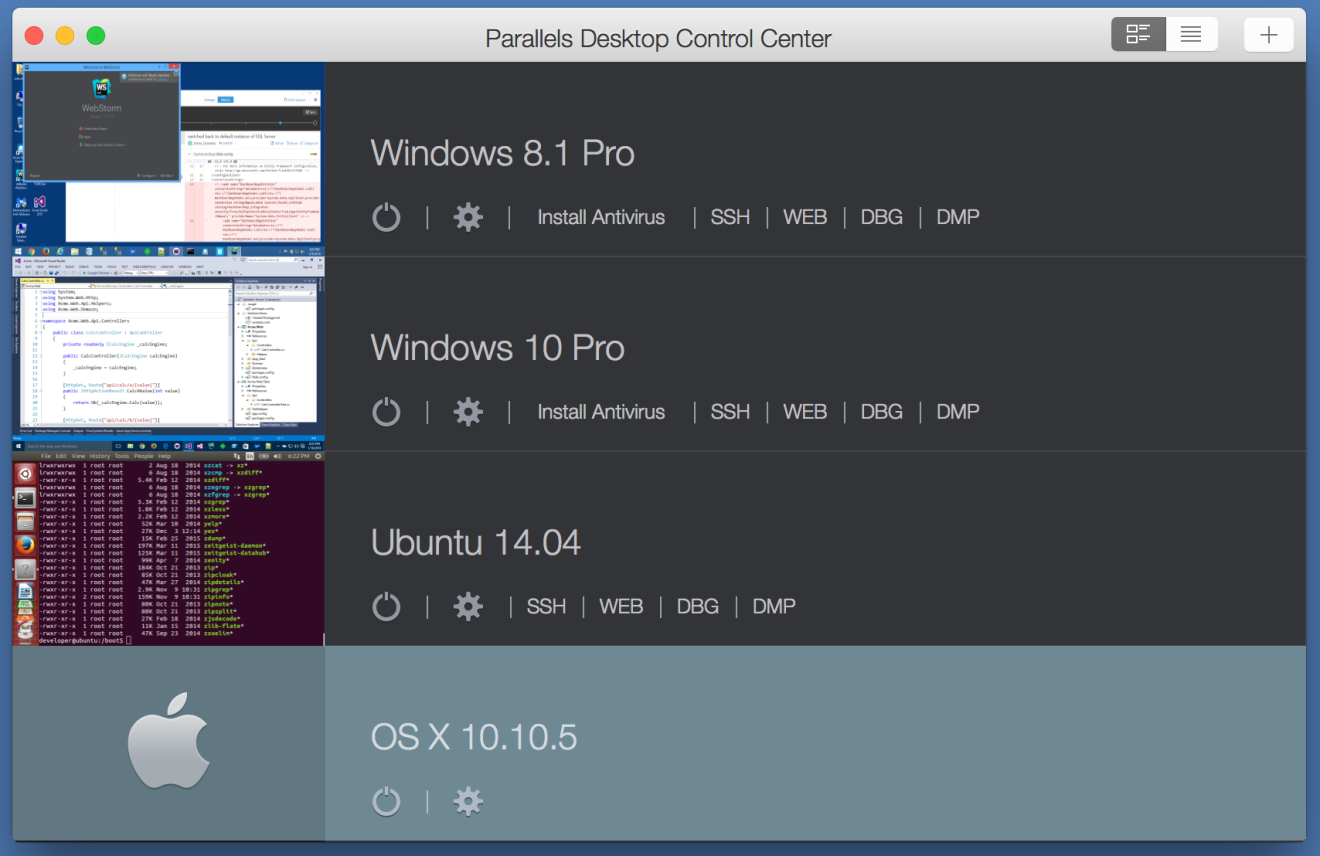The height and width of the screenshot is (856, 1320).
Task: Select the Windows 8.1 Pro title
Action: coord(503,153)
